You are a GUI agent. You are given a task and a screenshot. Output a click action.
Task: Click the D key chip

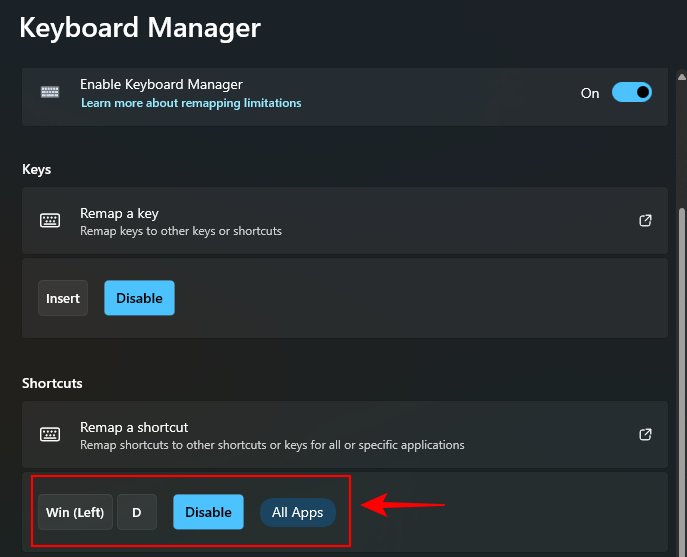[x=137, y=513]
